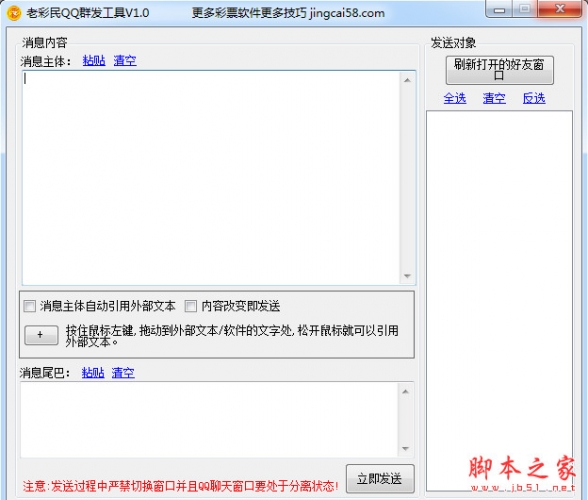The image size is (588, 500).
Task: Click message tail scrollbar down arrow
Action: pos(405,449)
